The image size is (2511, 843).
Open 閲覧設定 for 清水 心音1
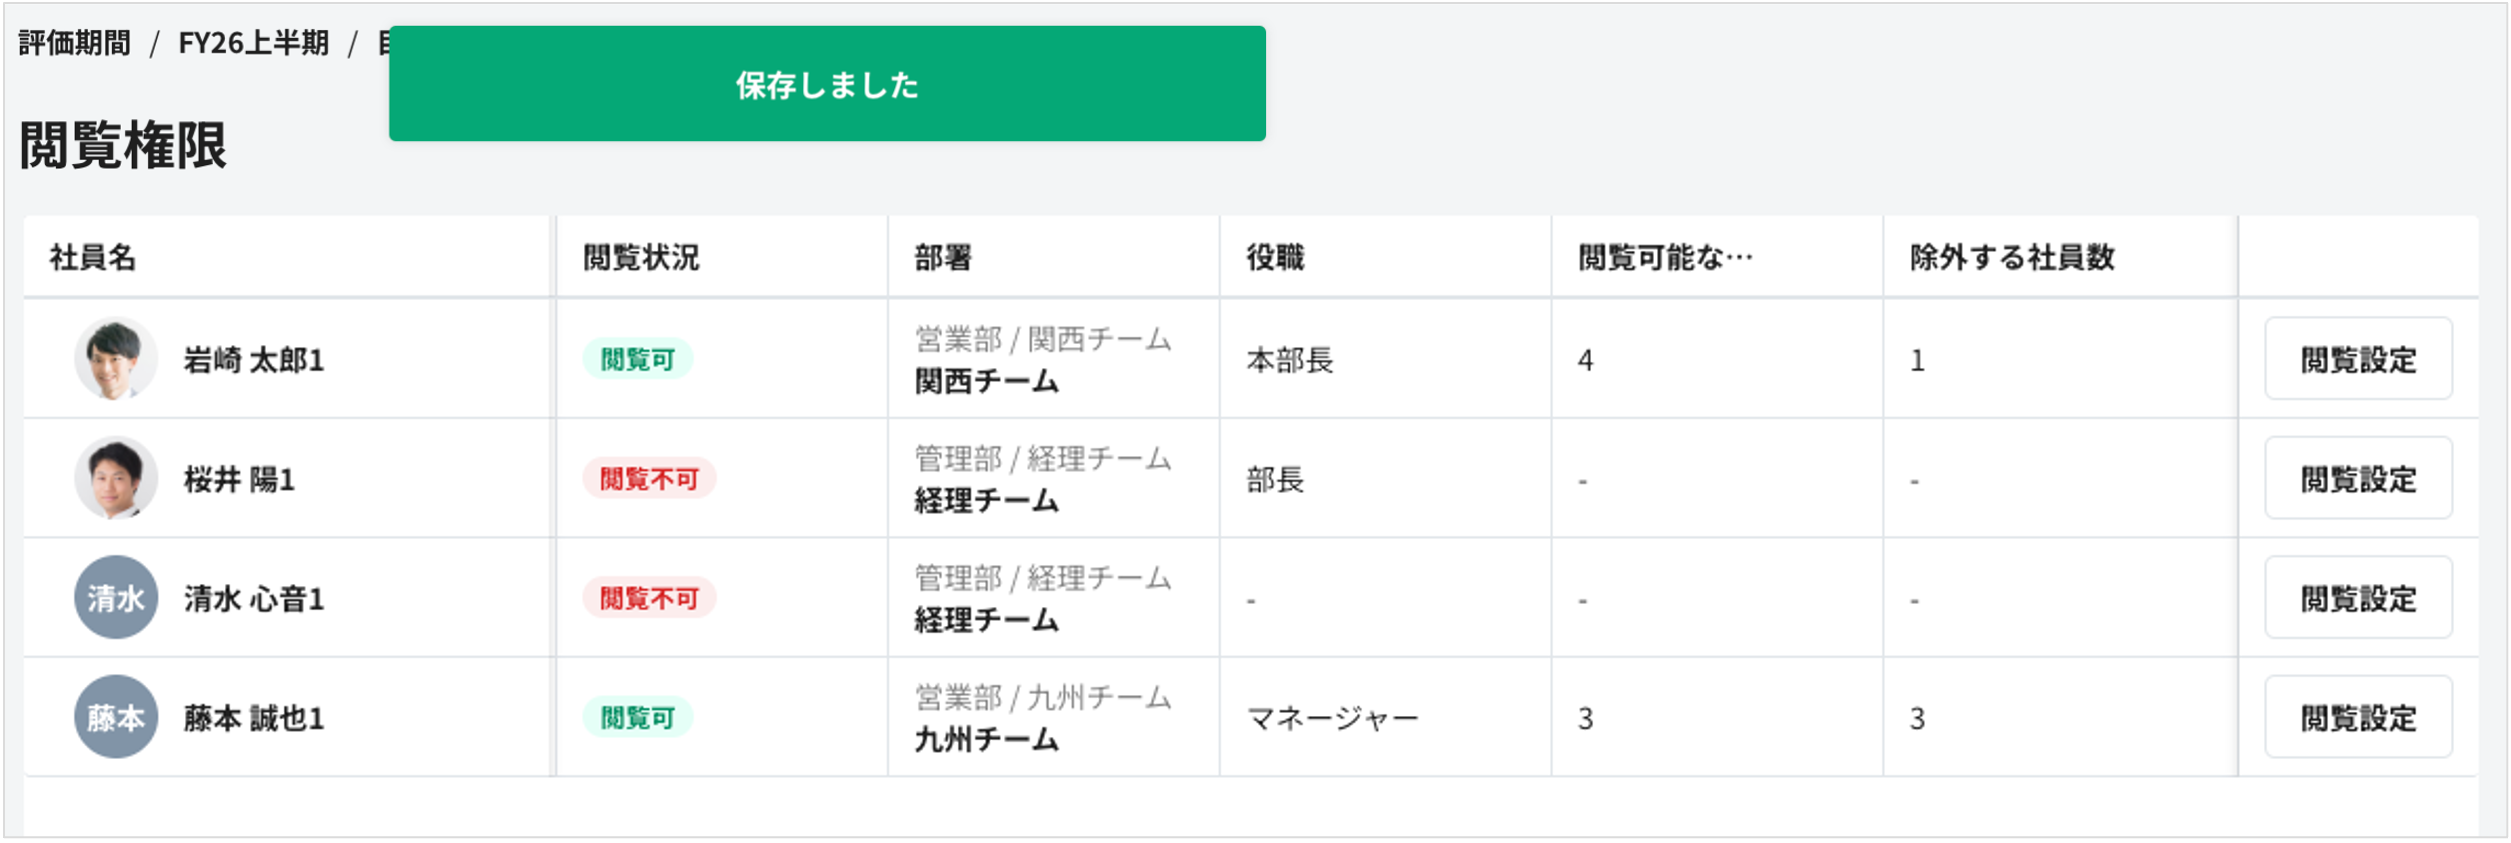tap(2357, 597)
